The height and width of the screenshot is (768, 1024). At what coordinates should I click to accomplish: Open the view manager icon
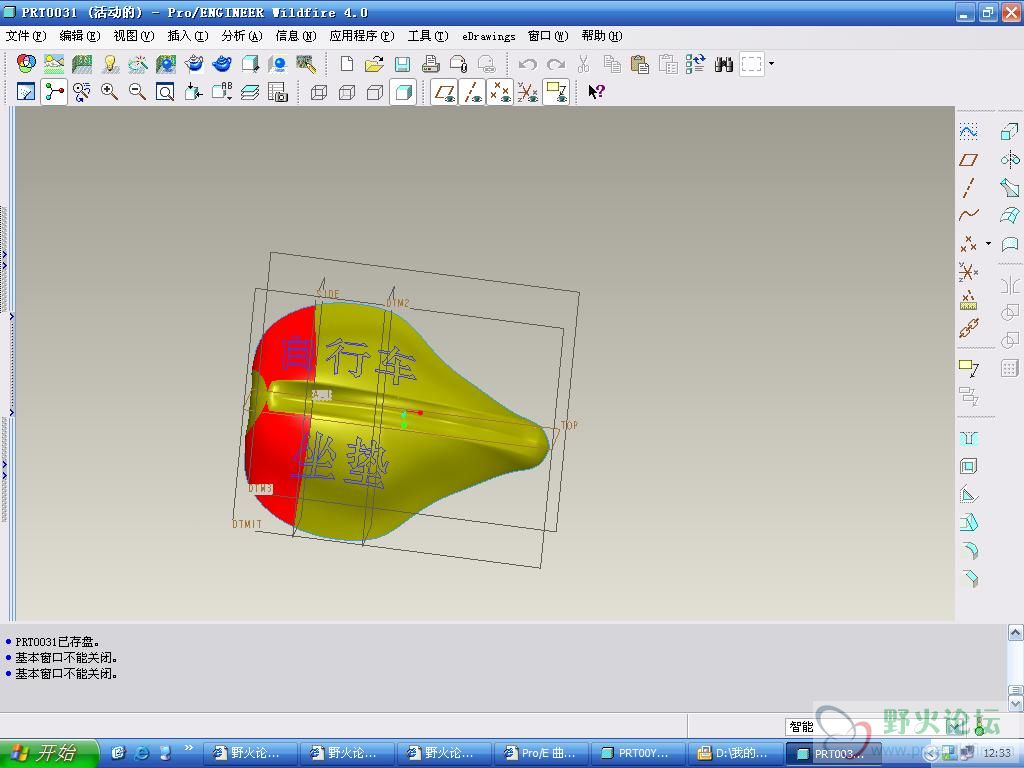coord(278,92)
